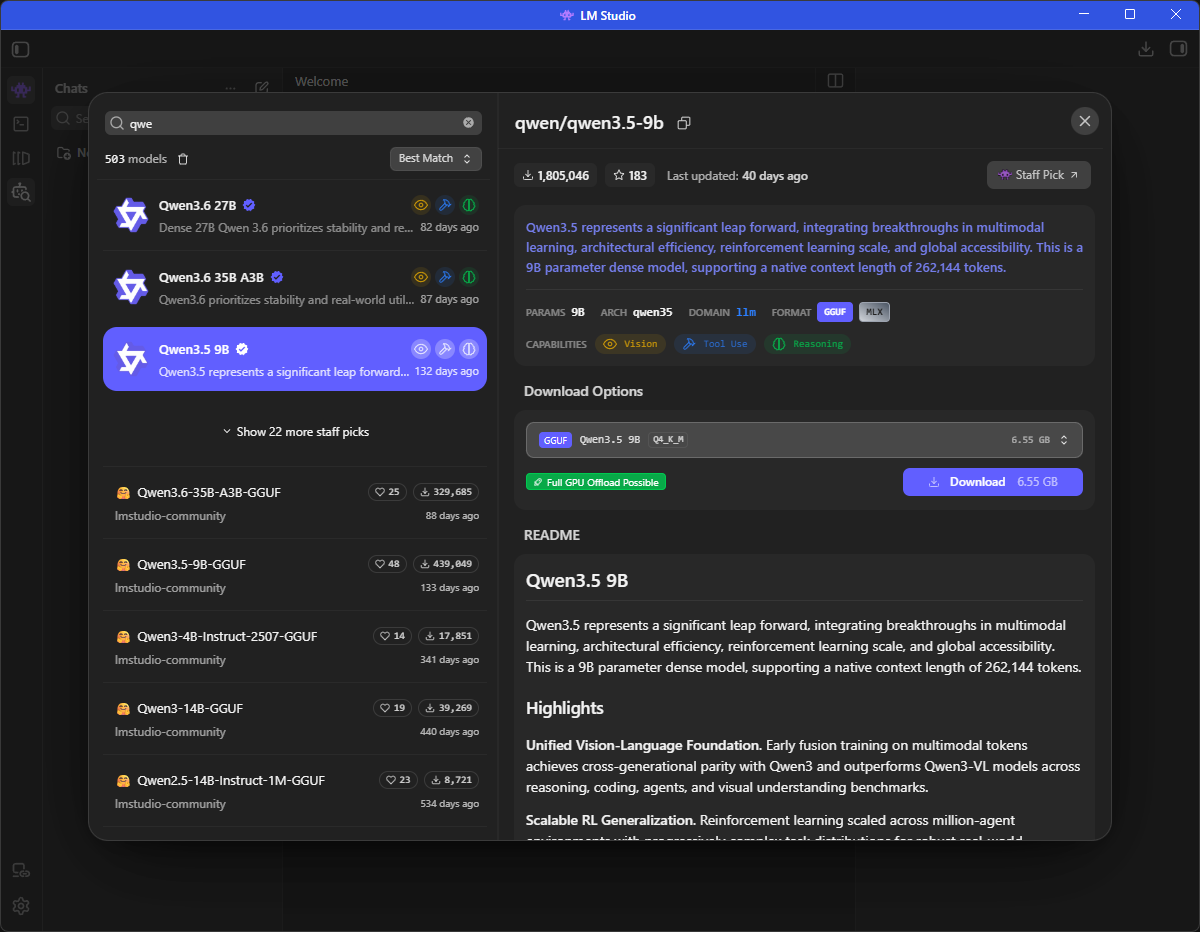The height and width of the screenshot is (932, 1200).
Task: Click the 'Highlights' README heading
Action: (x=565, y=708)
